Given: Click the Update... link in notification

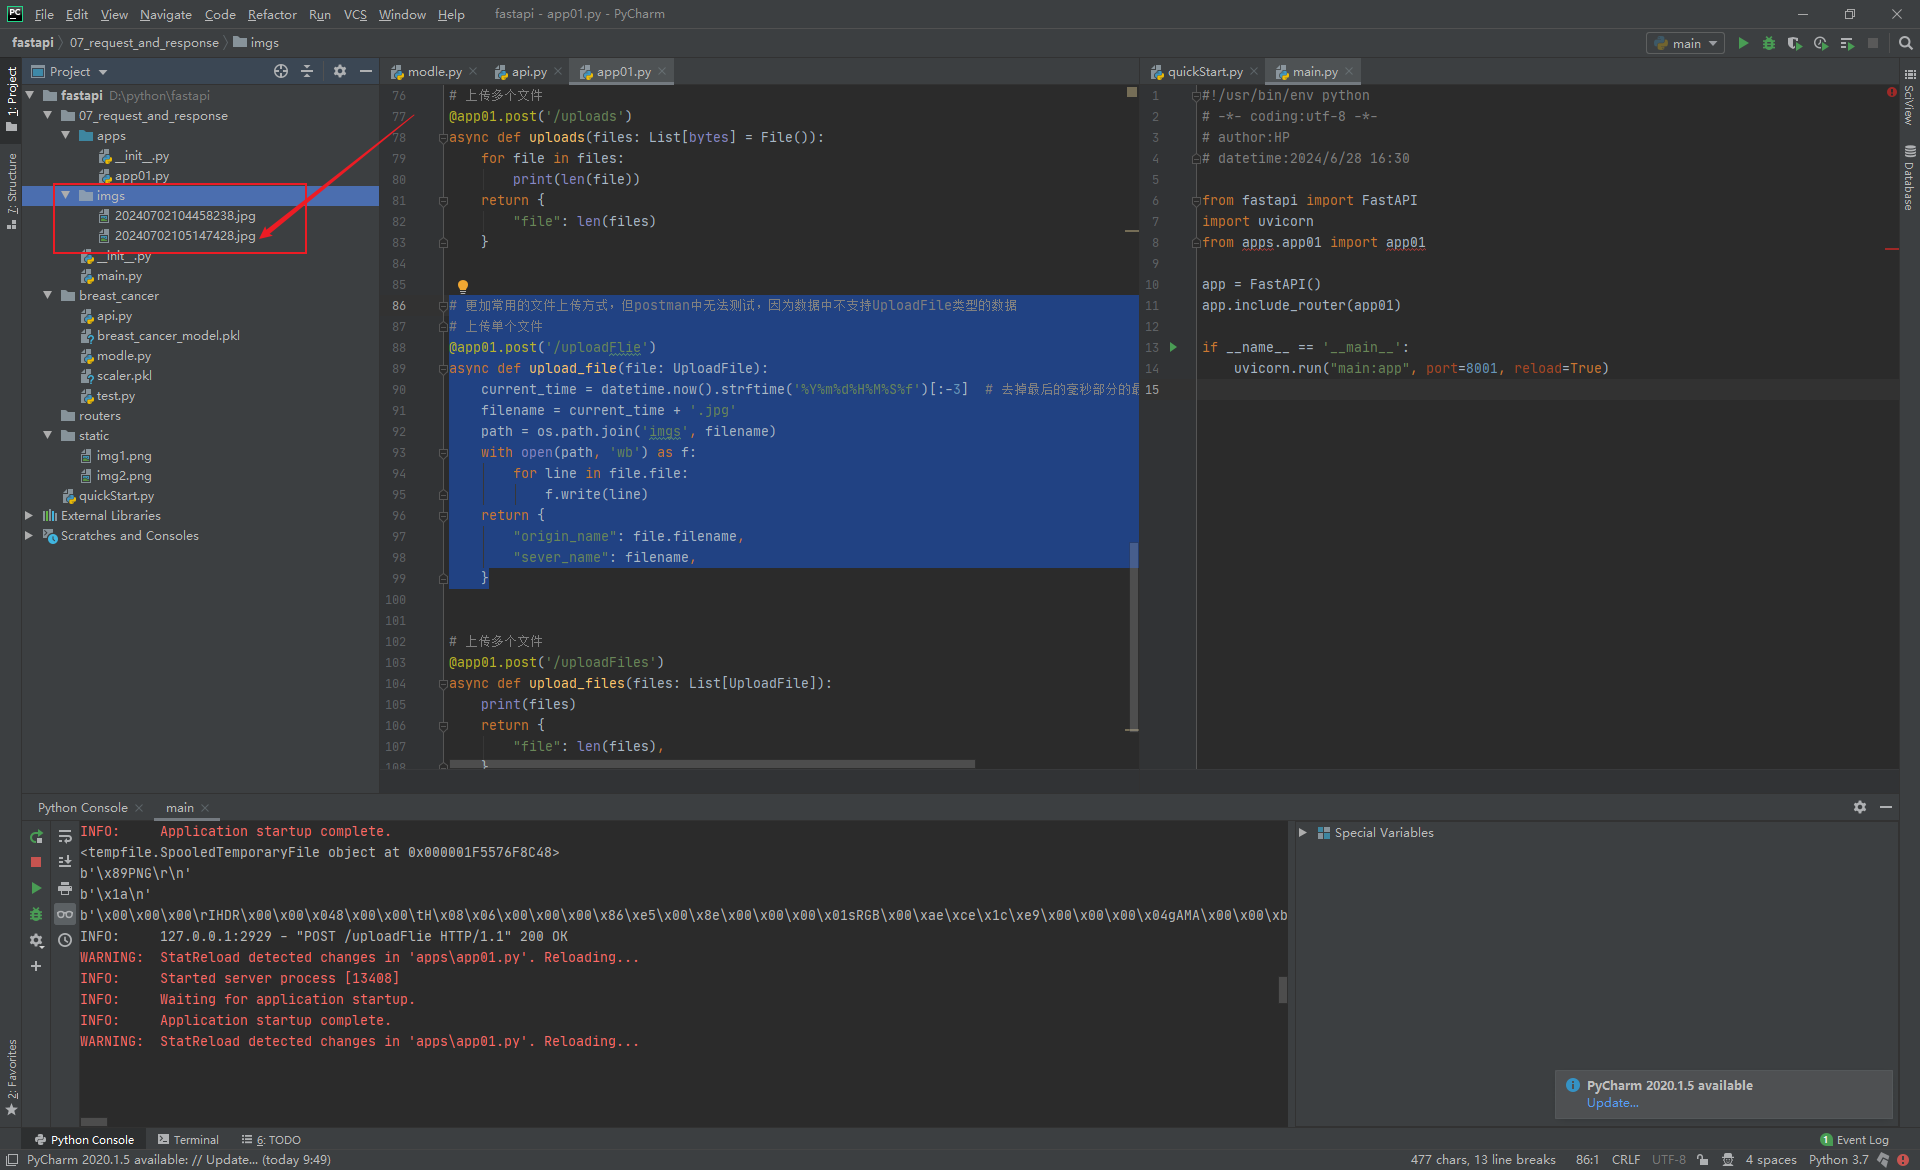Looking at the screenshot, I should click(x=1612, y=1102).
